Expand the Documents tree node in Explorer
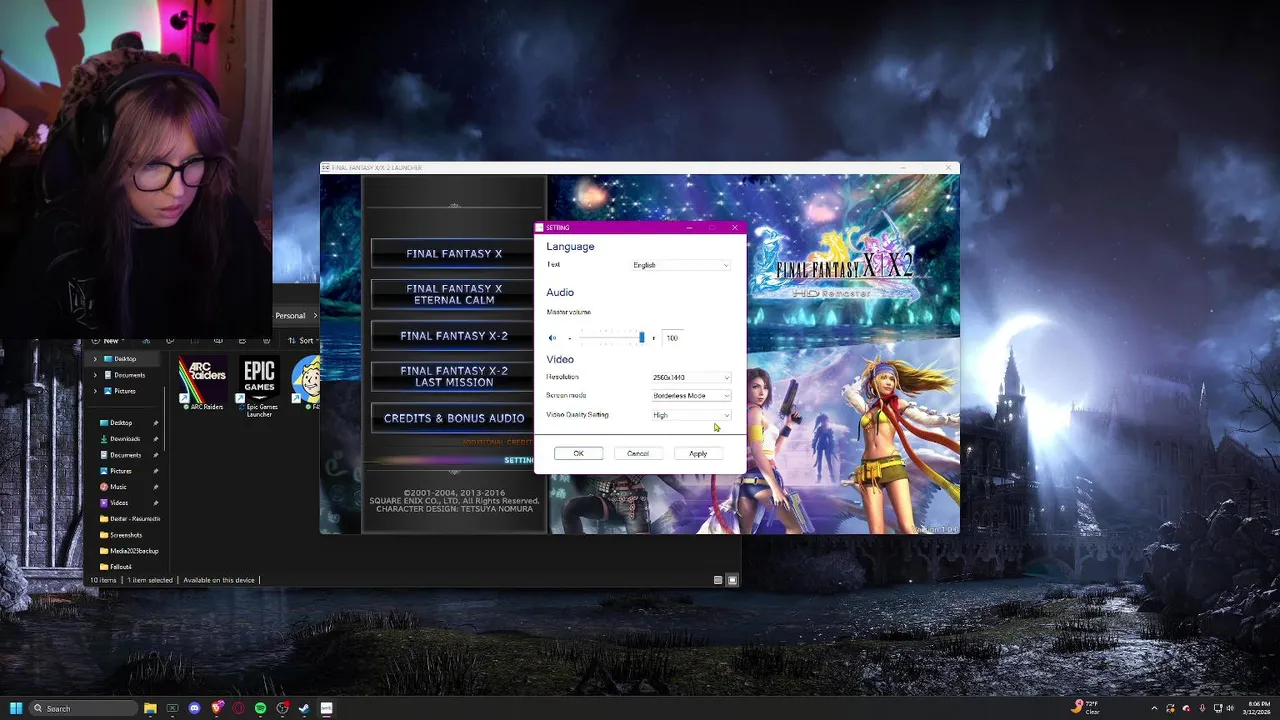The image size is (1280, 720). tap(96, 375)
